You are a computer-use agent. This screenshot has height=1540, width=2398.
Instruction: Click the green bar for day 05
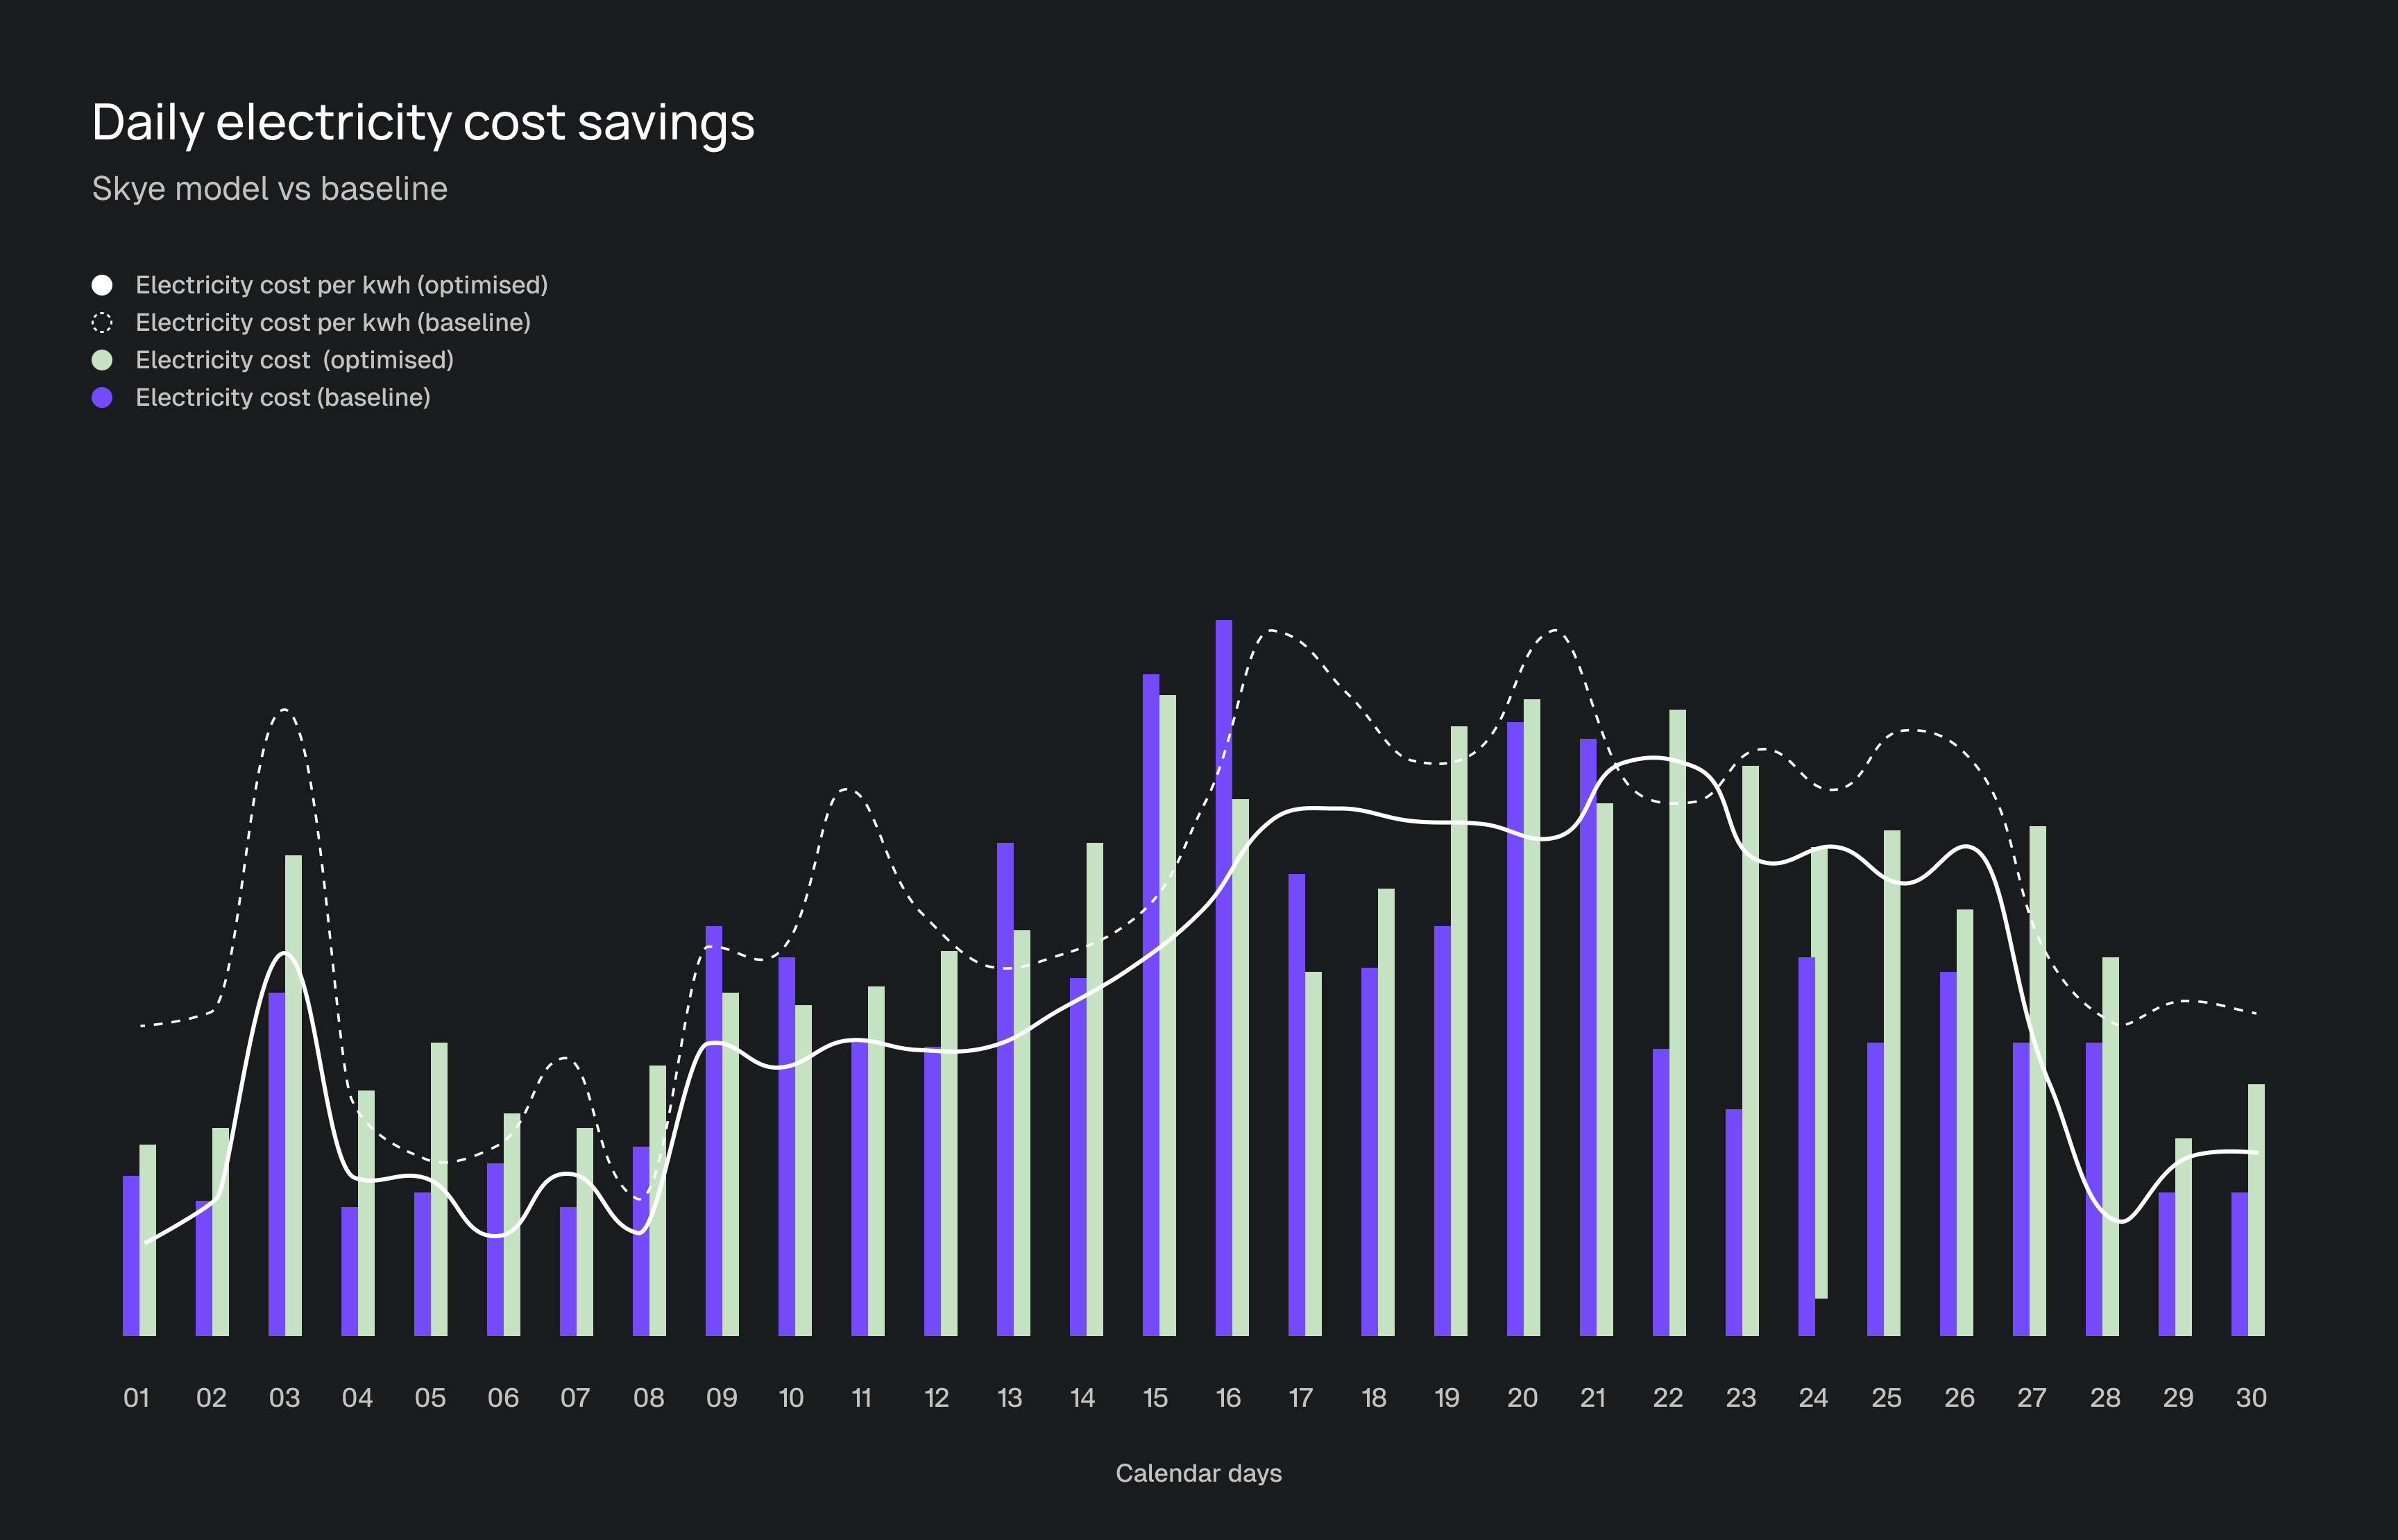click(439, 1189)
